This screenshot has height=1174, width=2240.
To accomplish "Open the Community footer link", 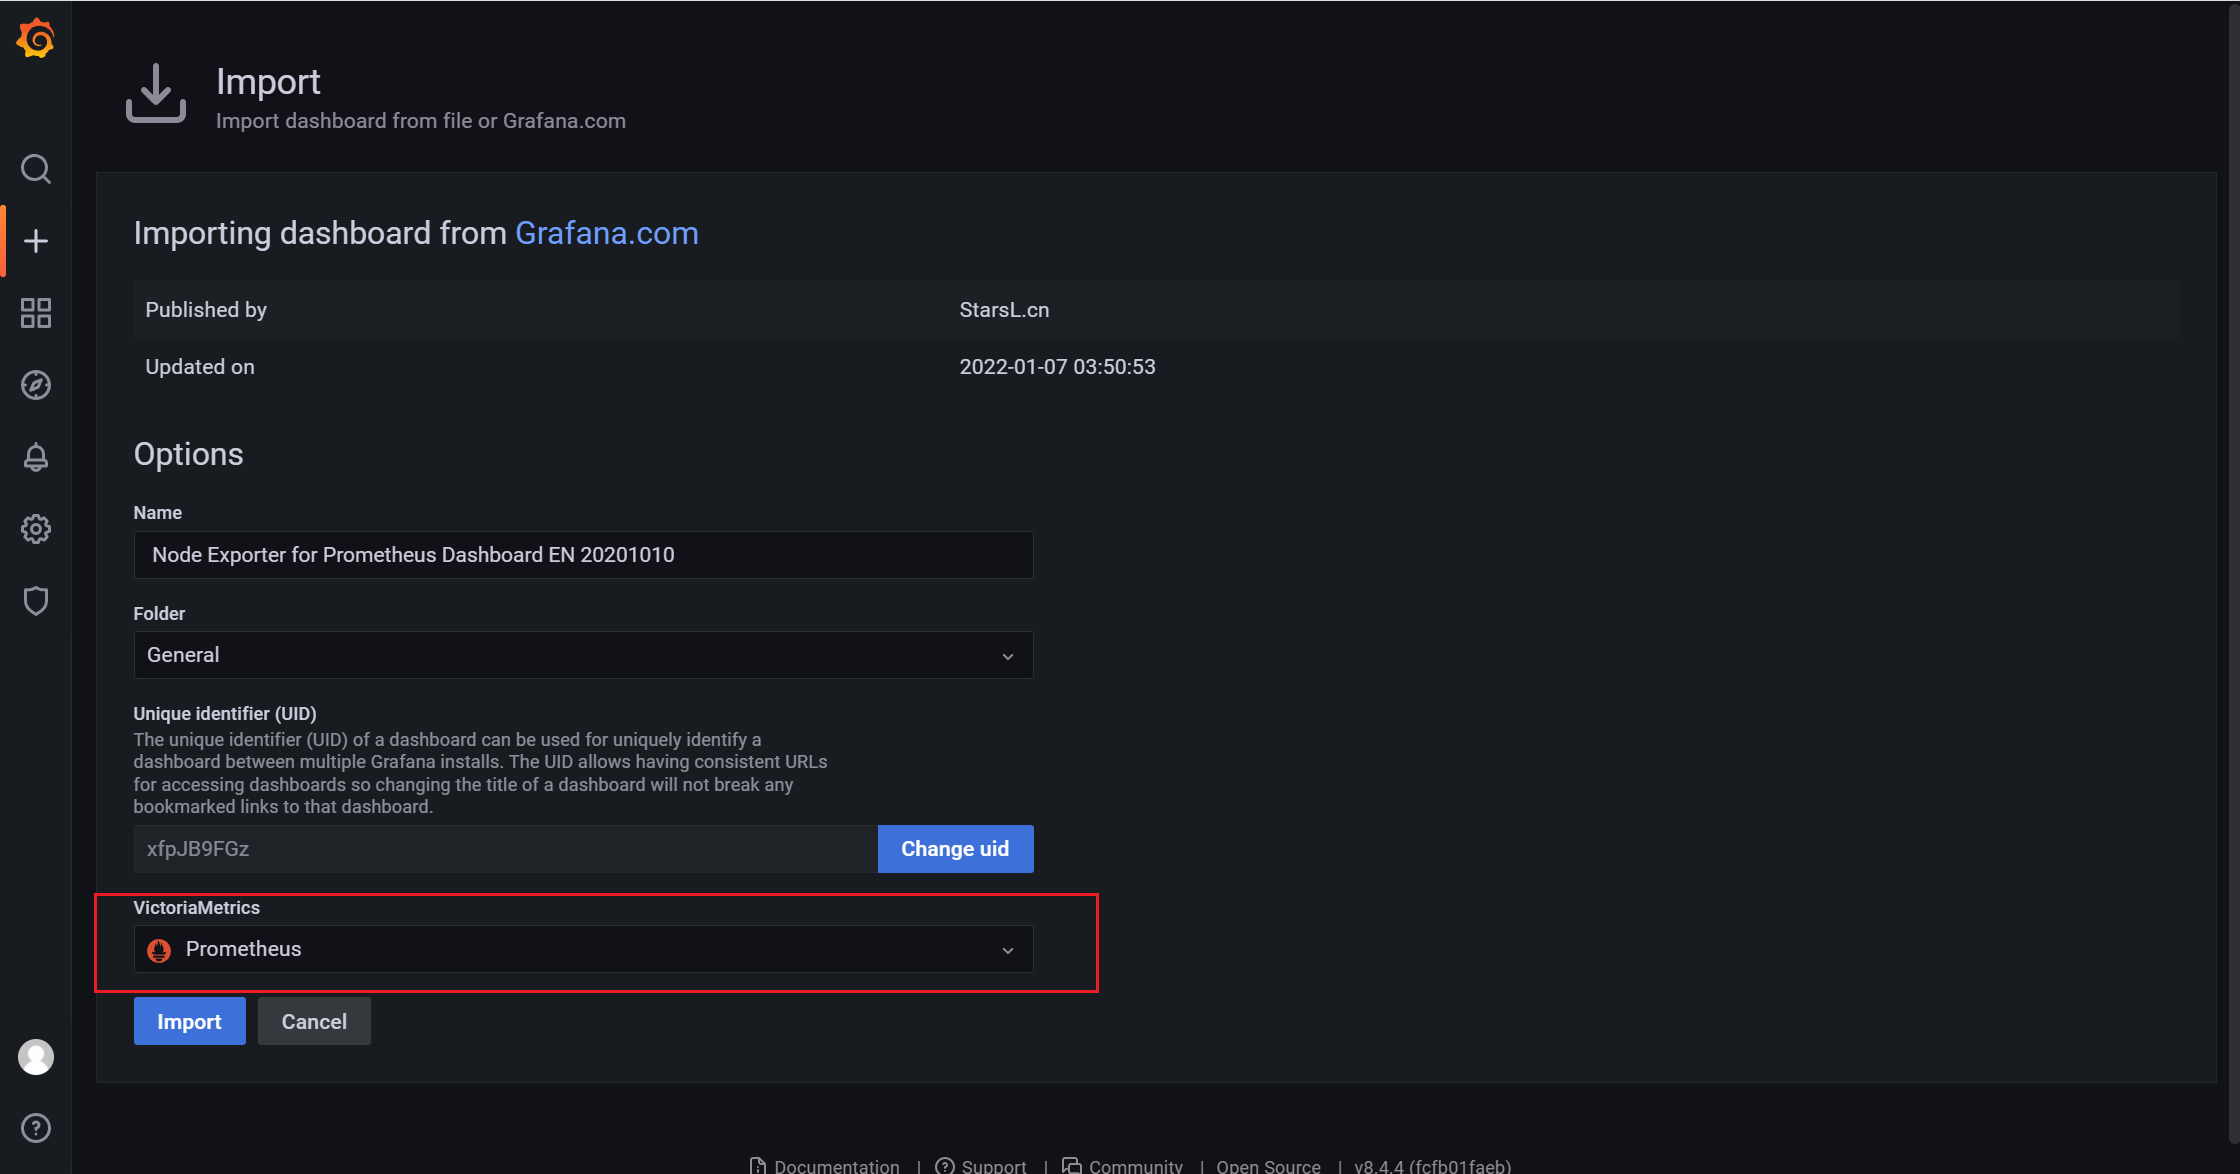I will (x=1134, y=1166).
